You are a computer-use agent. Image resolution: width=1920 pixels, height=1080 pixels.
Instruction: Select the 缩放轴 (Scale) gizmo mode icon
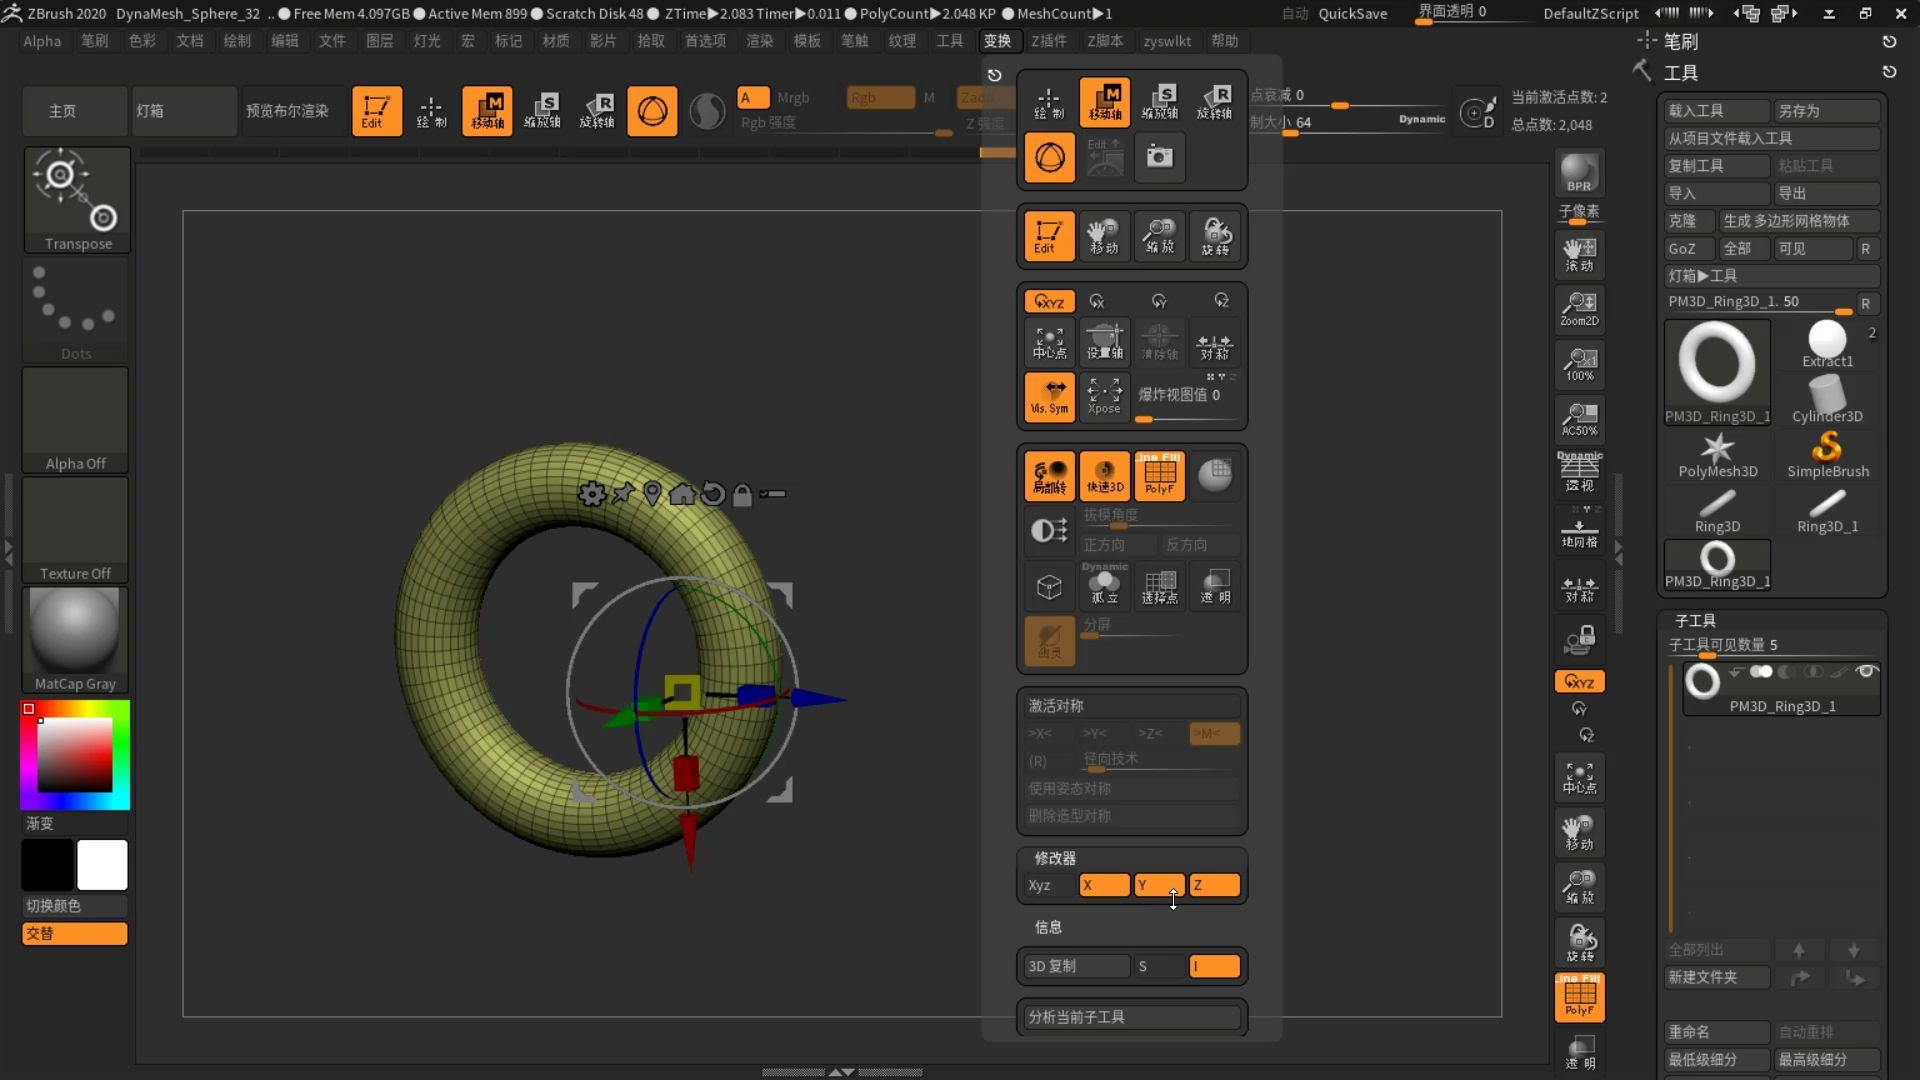click(x=1159, y=100)
